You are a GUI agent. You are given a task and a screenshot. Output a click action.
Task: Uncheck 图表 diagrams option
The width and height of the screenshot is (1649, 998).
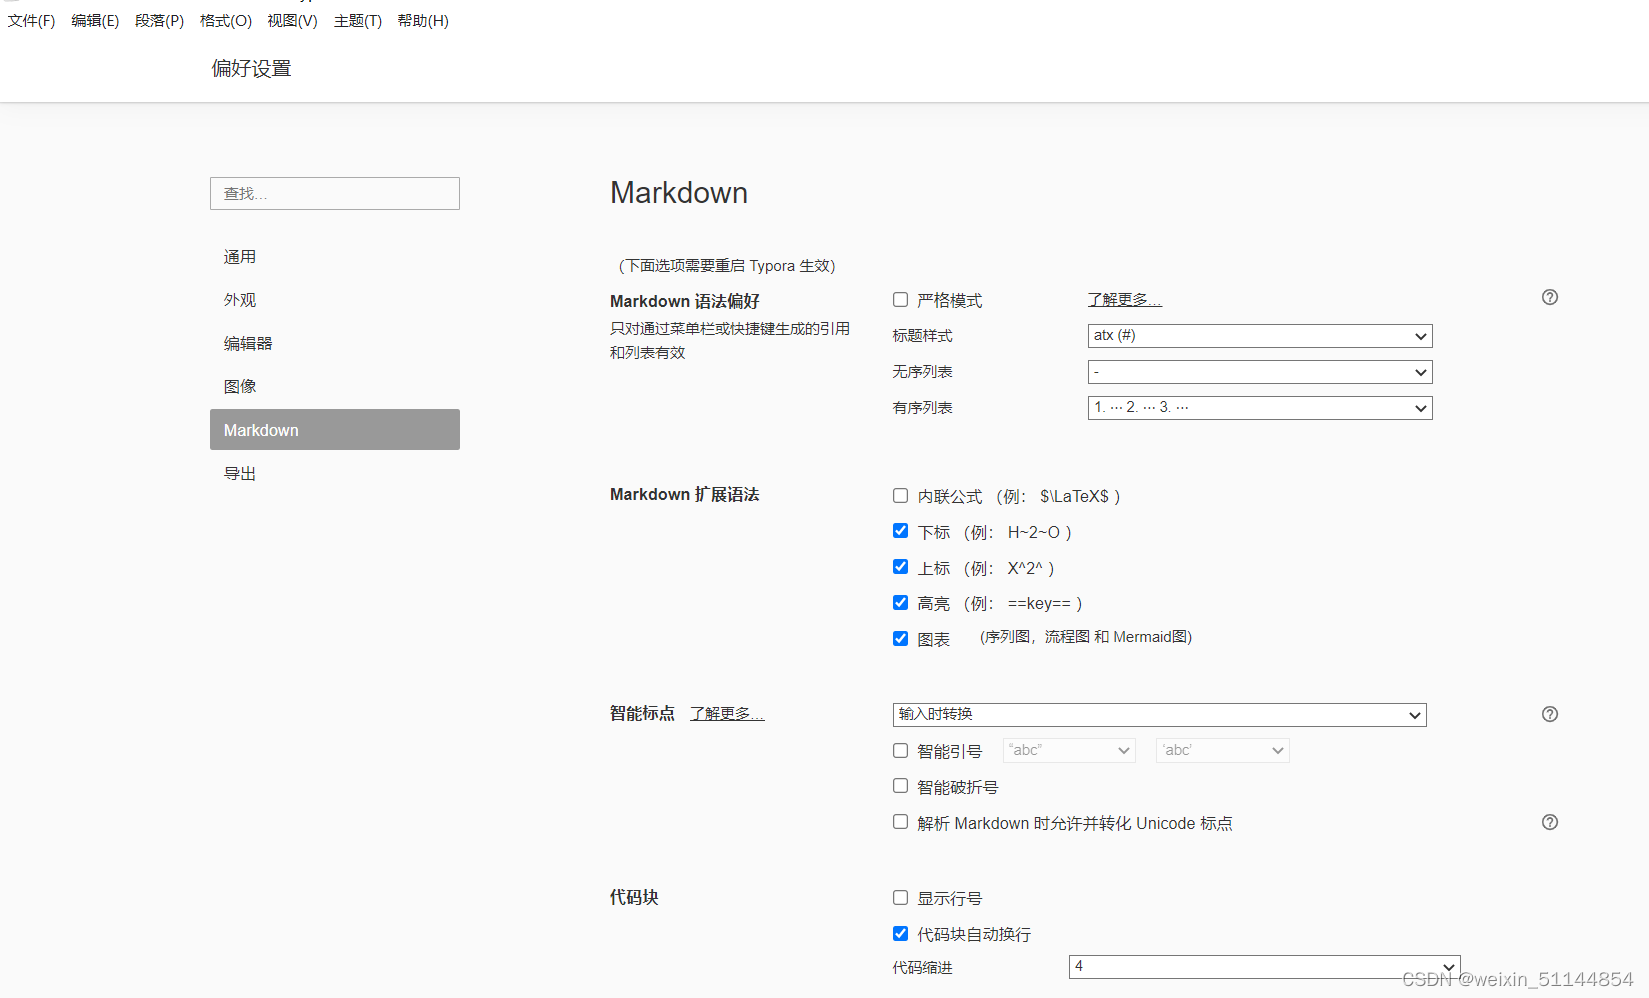click(900, 639)
